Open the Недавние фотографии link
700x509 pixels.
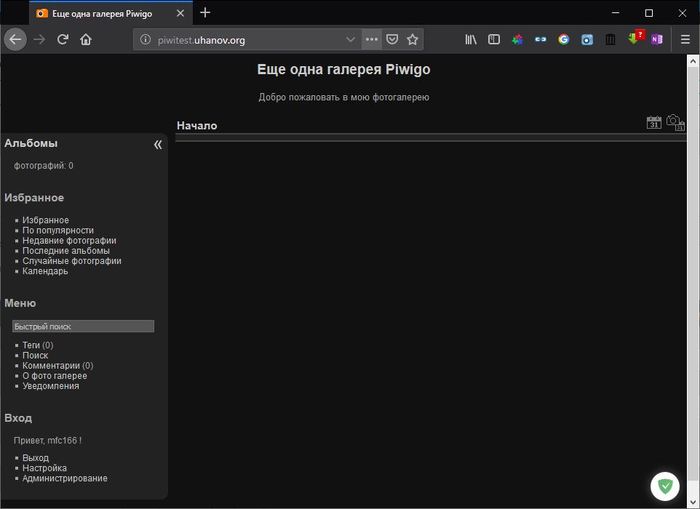click(x=69, y=240)
